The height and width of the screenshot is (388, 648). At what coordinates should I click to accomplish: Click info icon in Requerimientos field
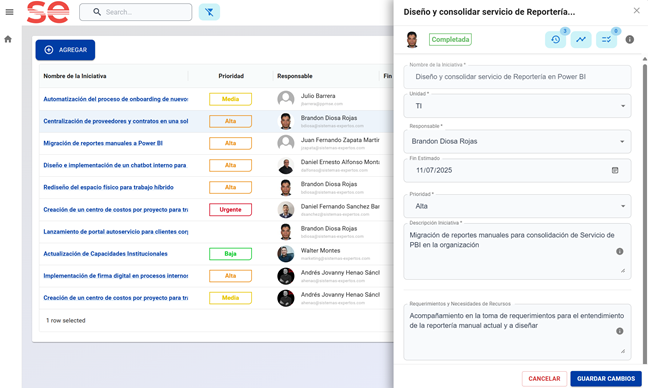coord(619,331)
